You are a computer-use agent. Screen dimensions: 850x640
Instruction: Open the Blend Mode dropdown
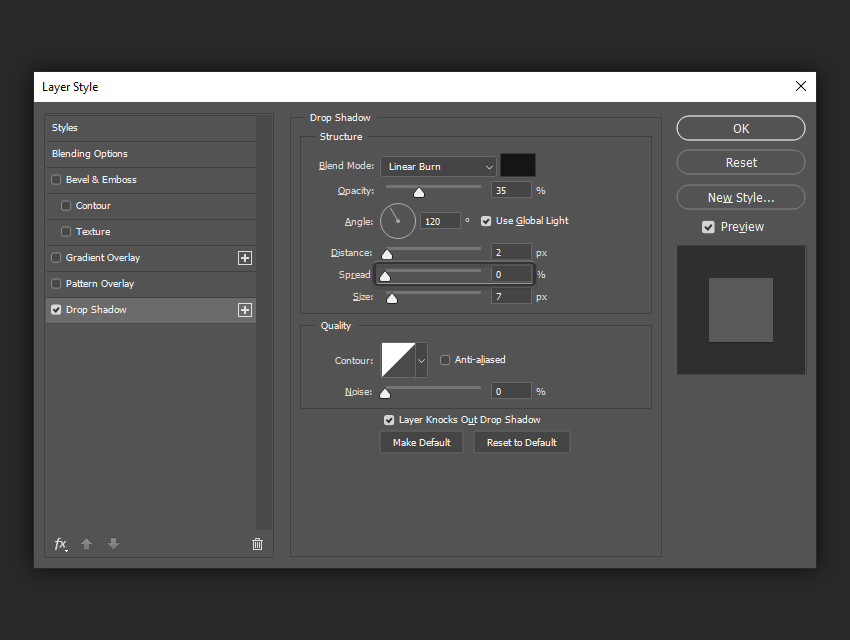click(x=438, y=166)
